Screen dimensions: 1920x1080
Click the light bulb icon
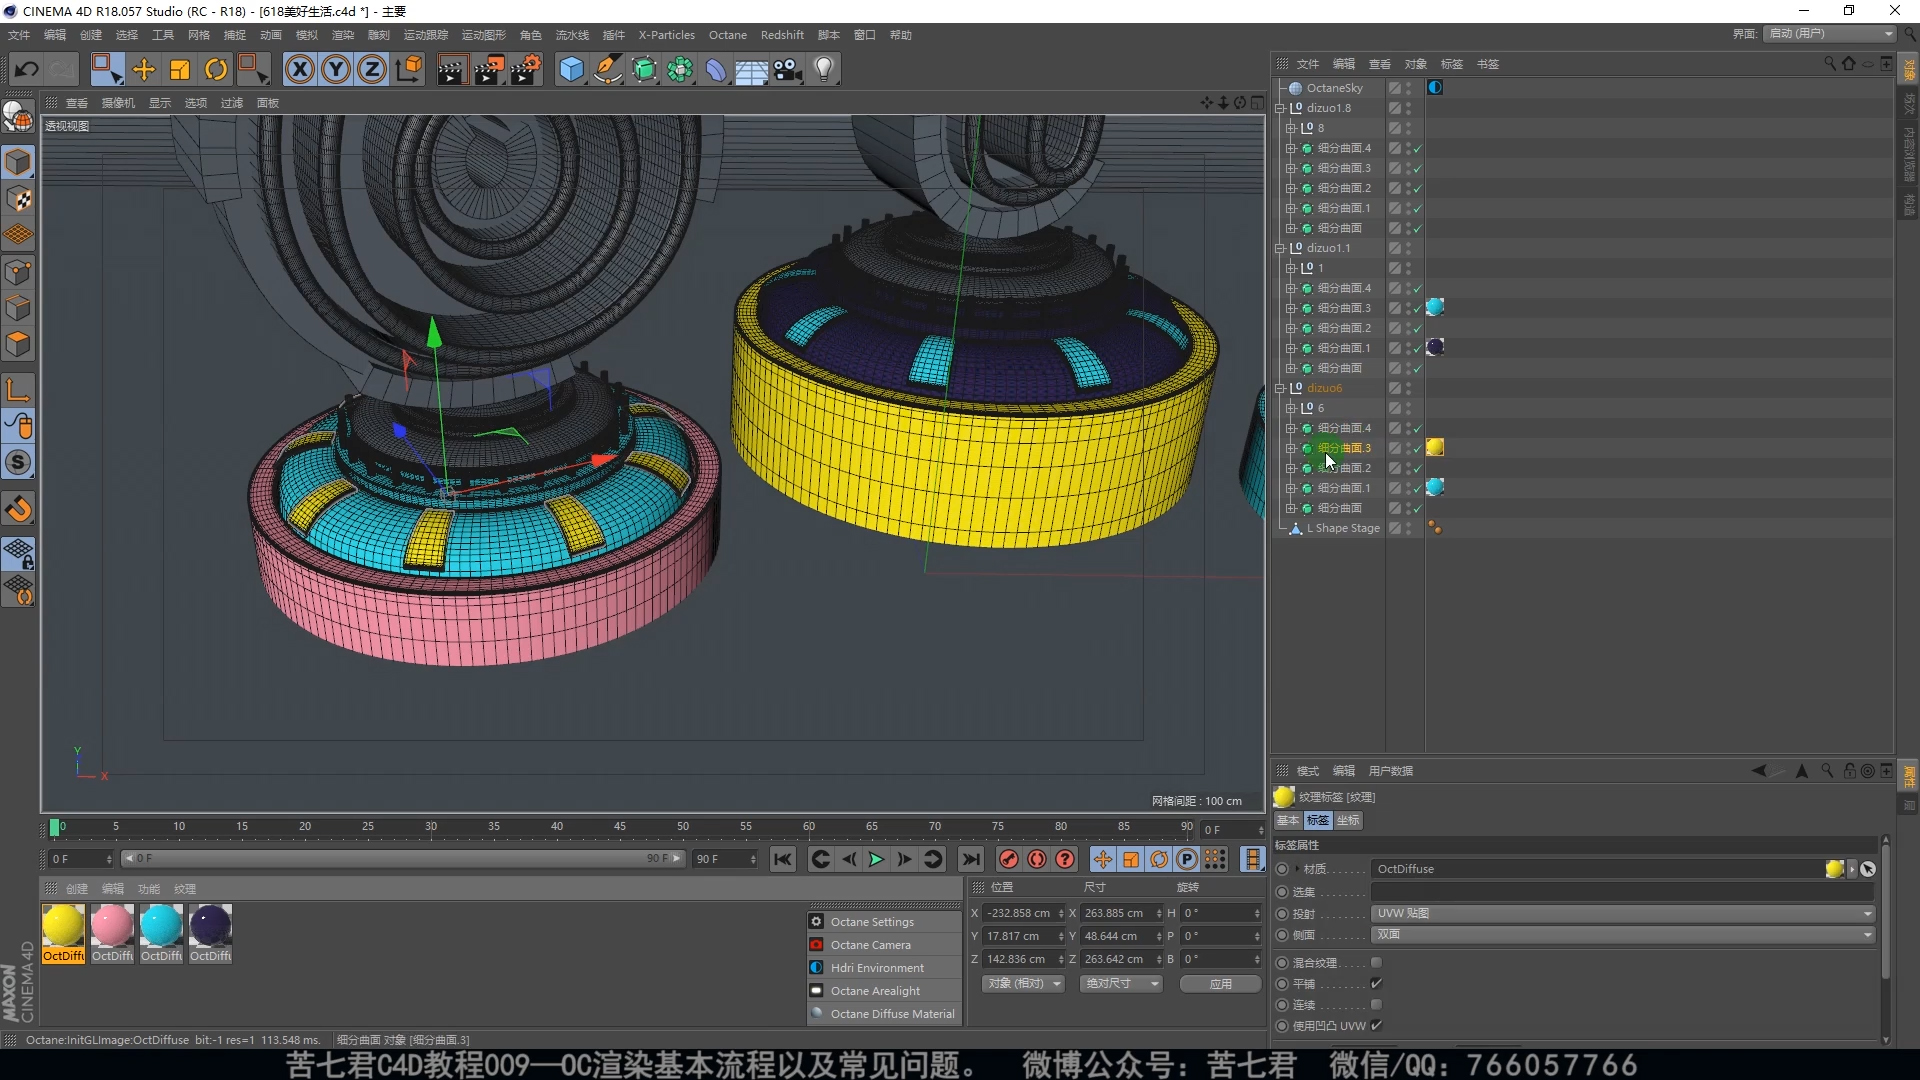(824, 69)
